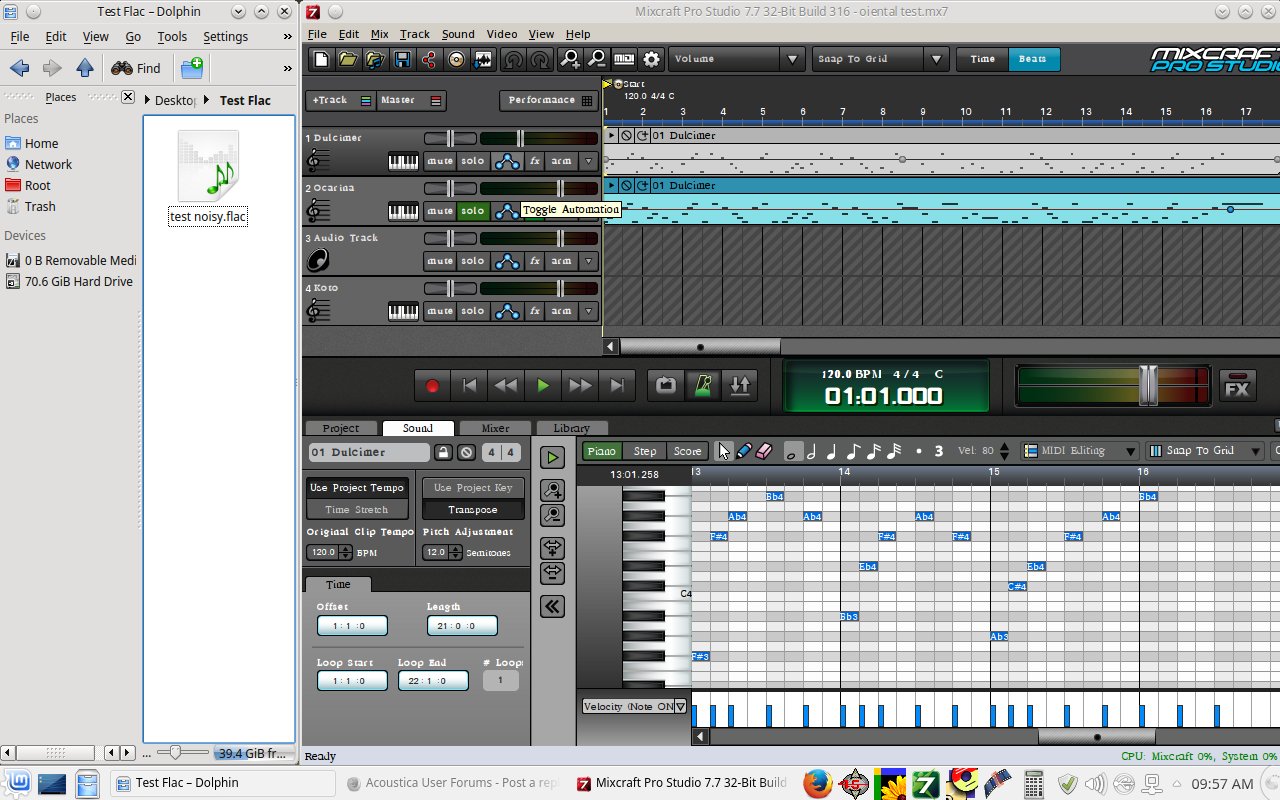
Task: Switch to the Library tab
Action: click(x=572, y=428)
